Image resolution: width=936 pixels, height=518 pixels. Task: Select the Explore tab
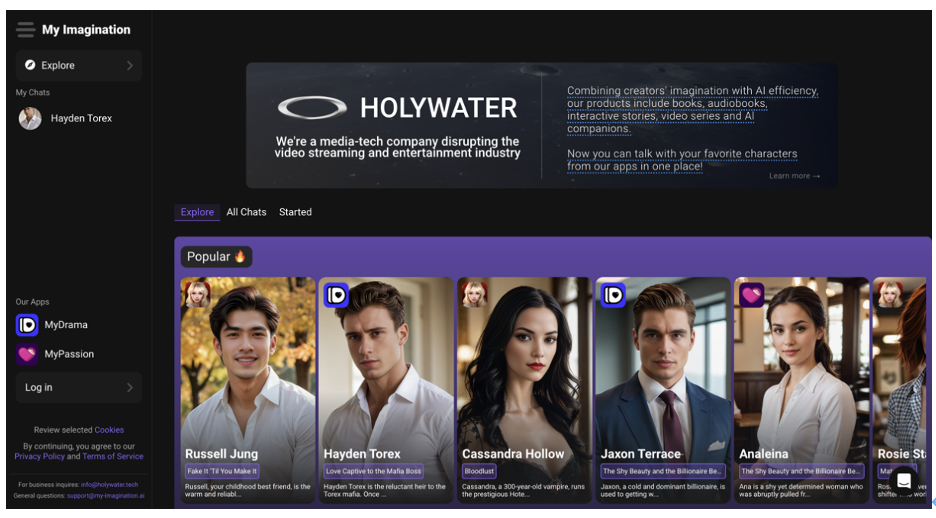[197, 212]
